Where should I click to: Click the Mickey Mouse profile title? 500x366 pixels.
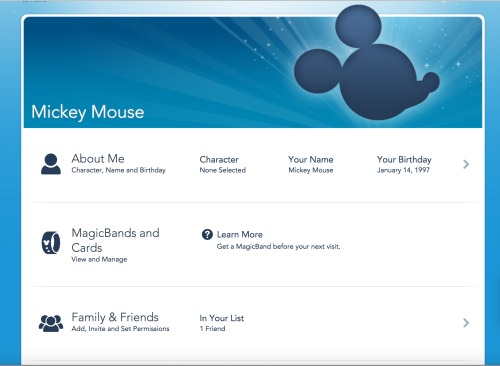coord(88,112)
